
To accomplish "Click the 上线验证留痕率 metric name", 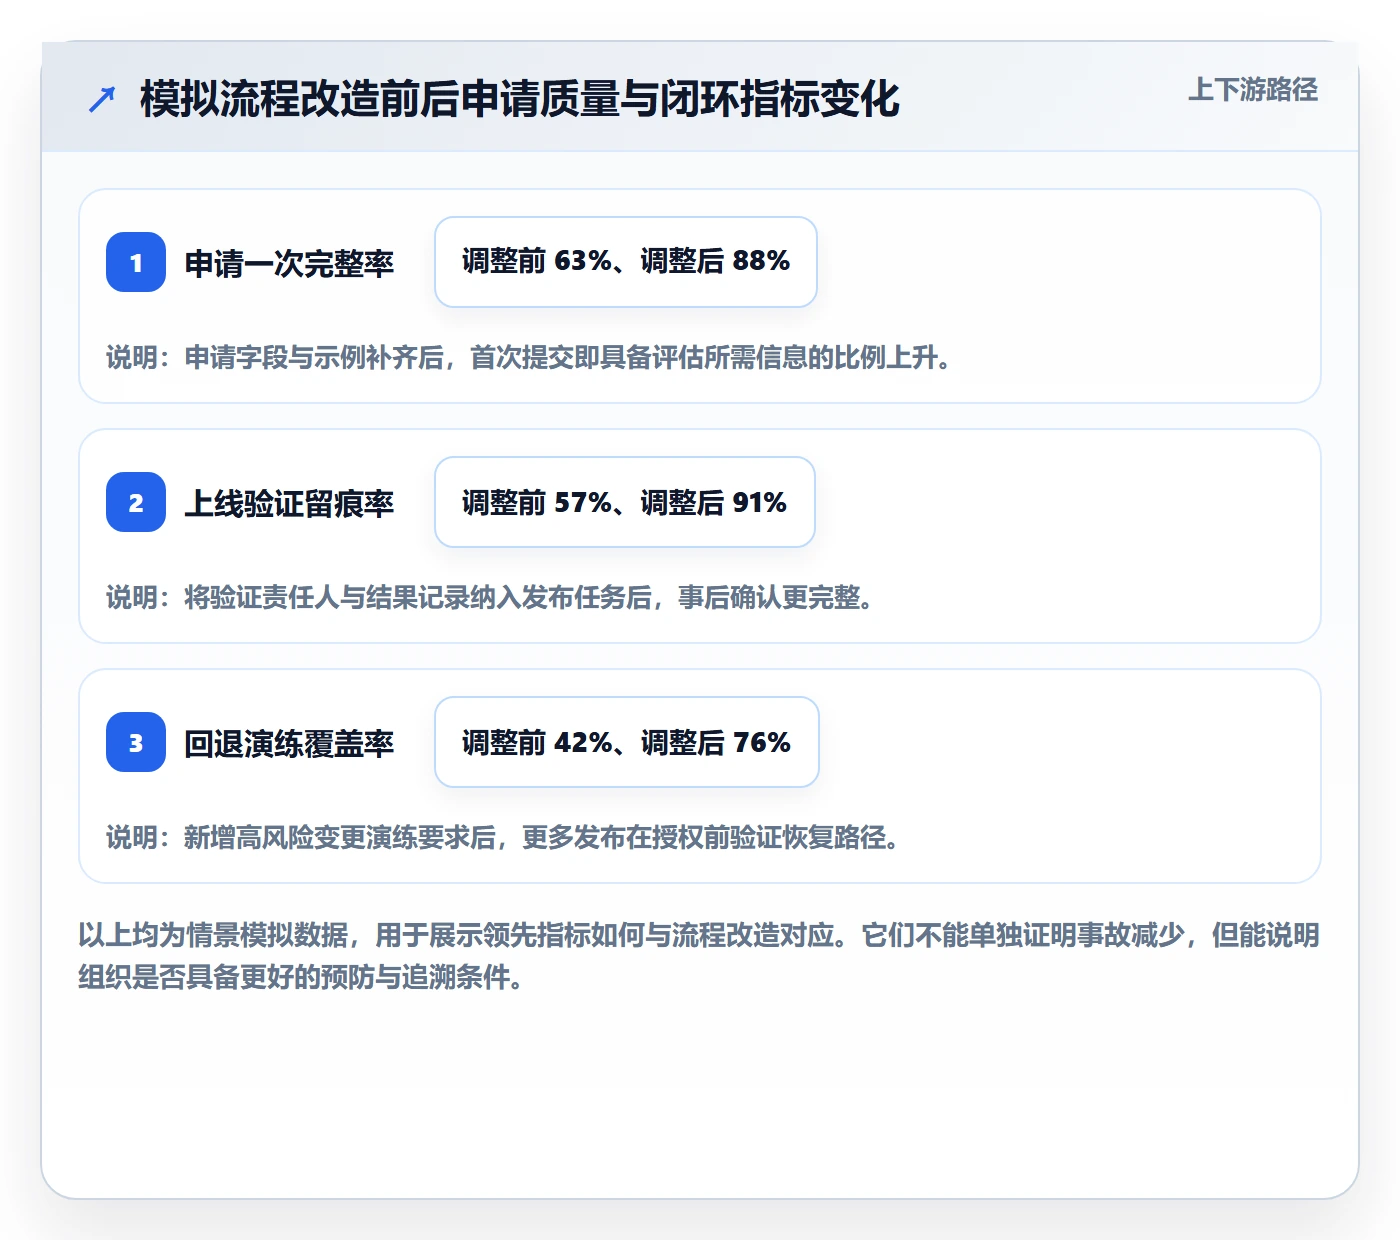I will (x=290, y=503).
